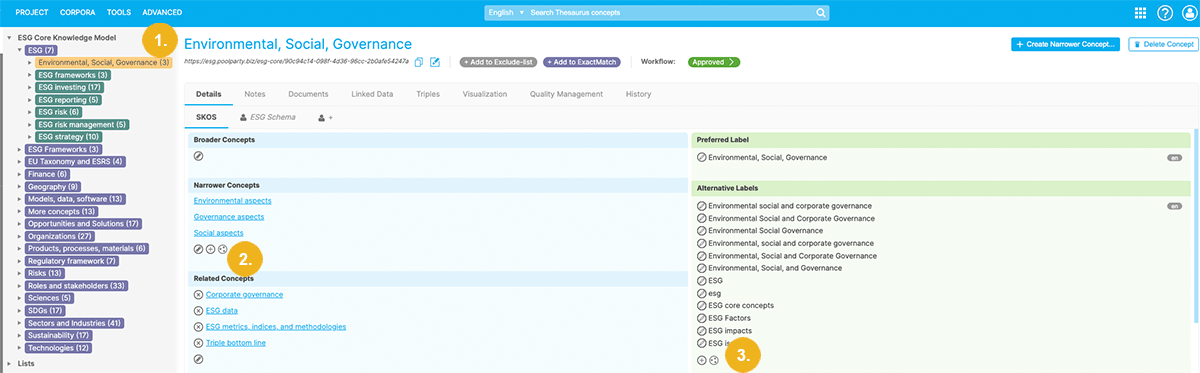
Task: Switch to the Triples tab
Action: pos(427,94)
